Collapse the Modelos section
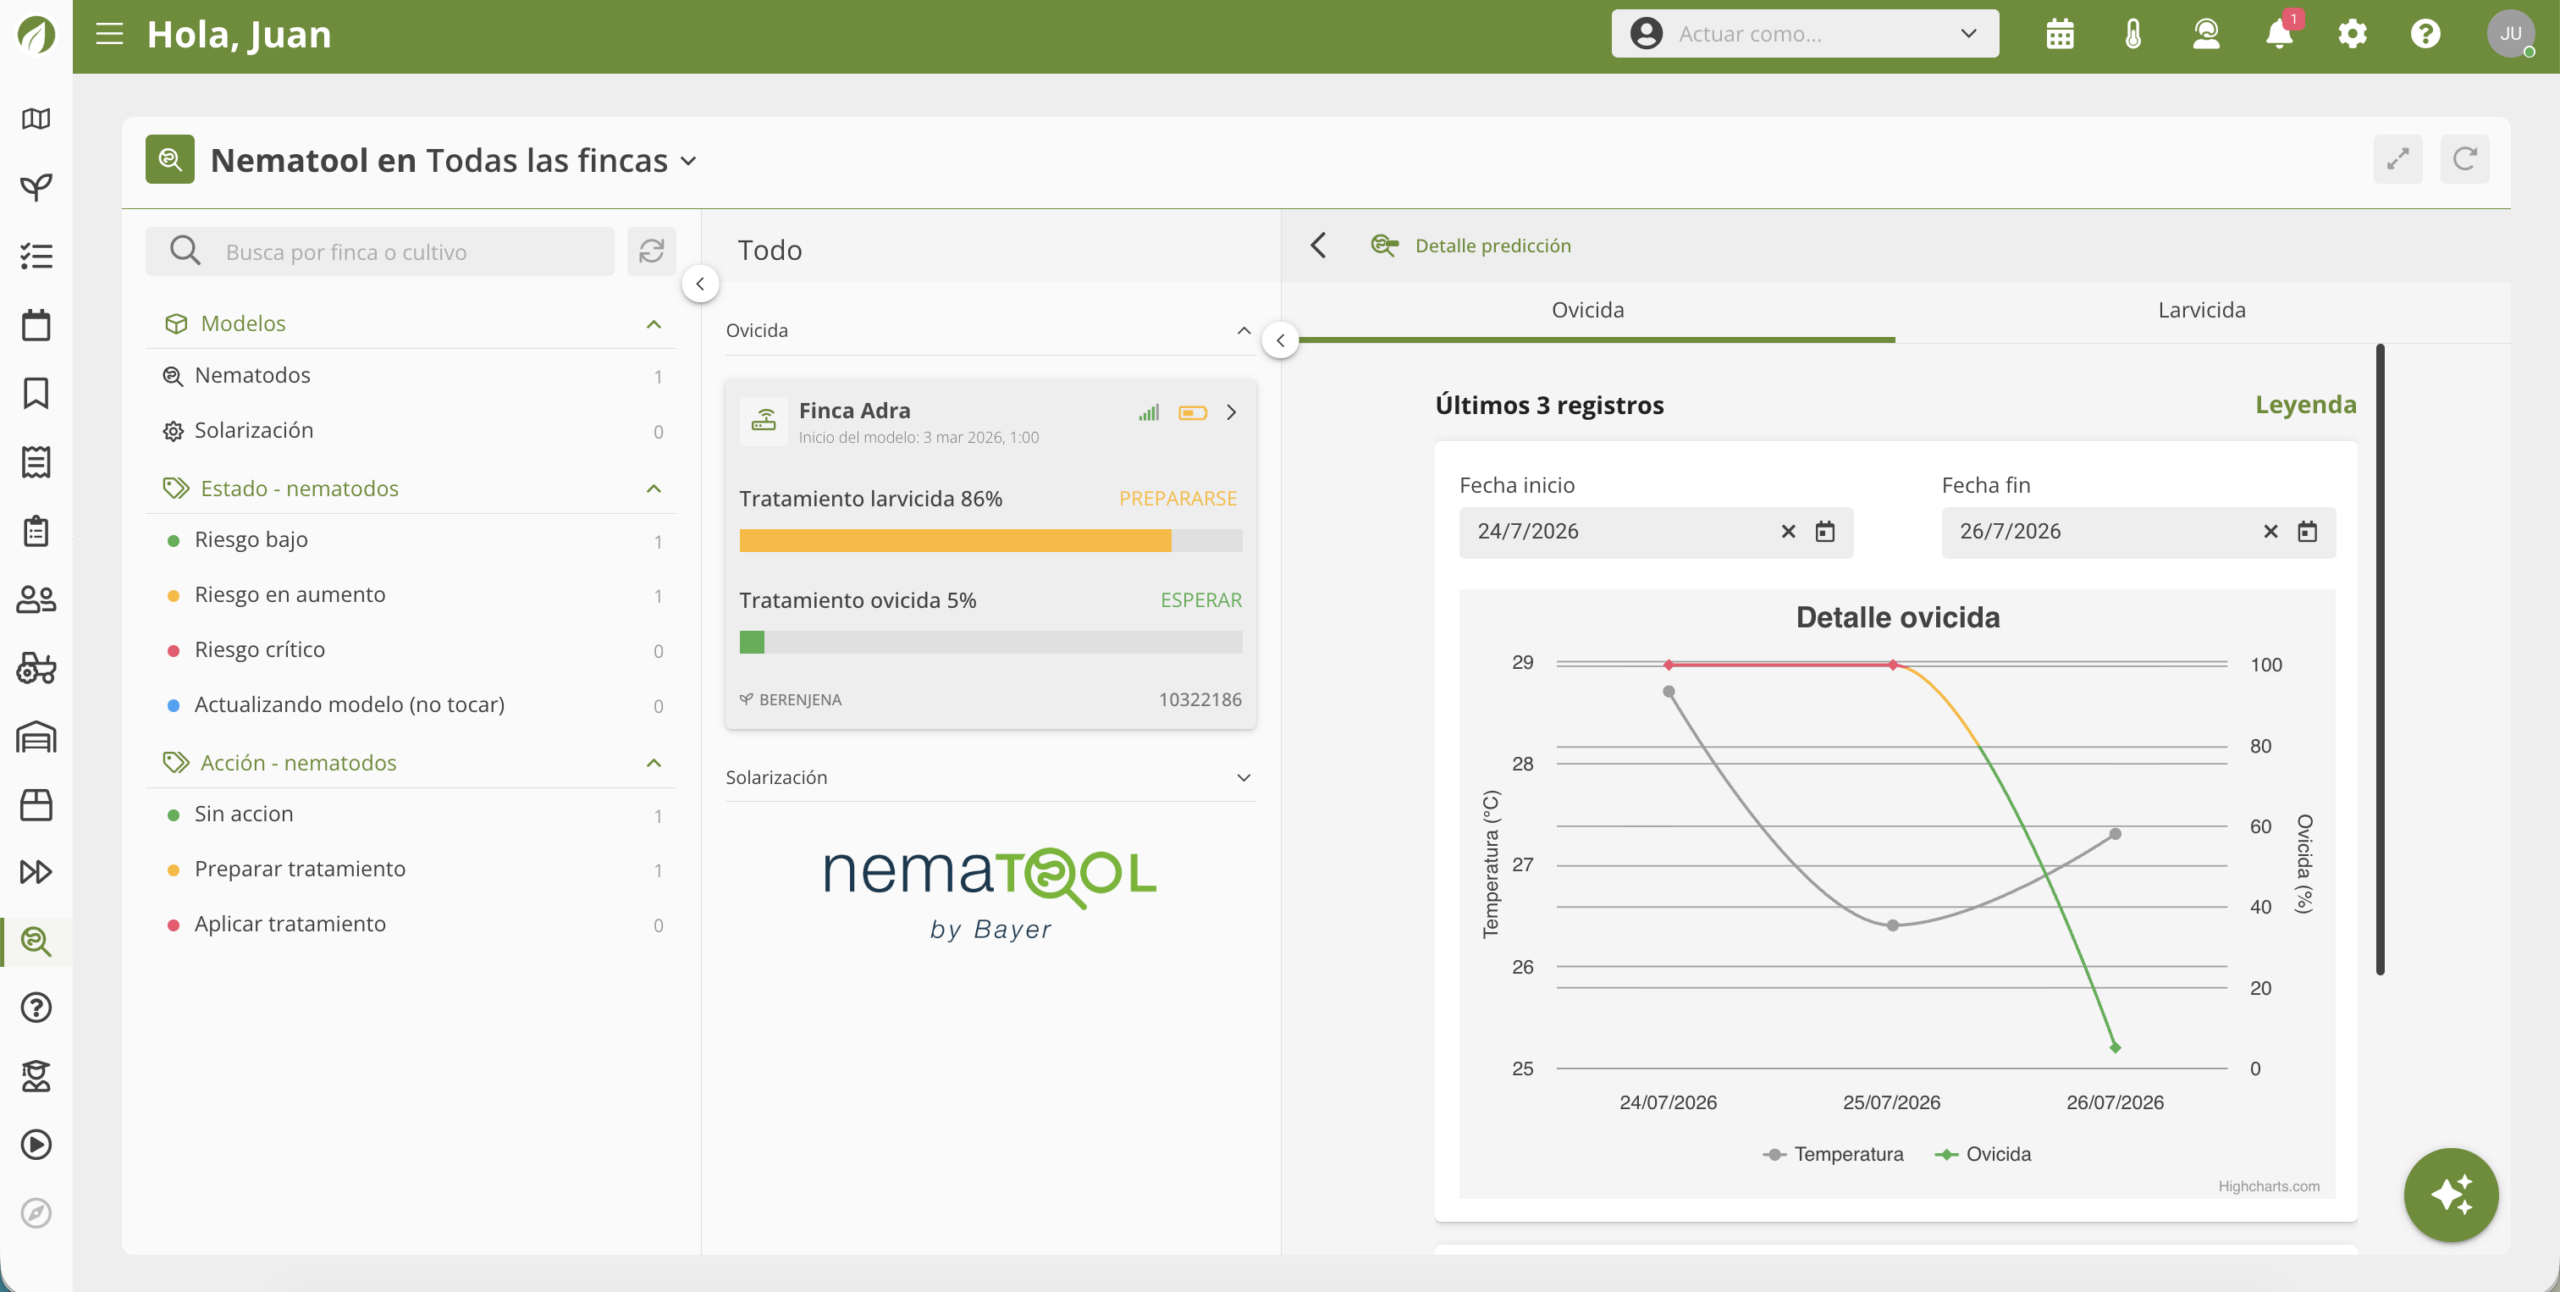 654,323
